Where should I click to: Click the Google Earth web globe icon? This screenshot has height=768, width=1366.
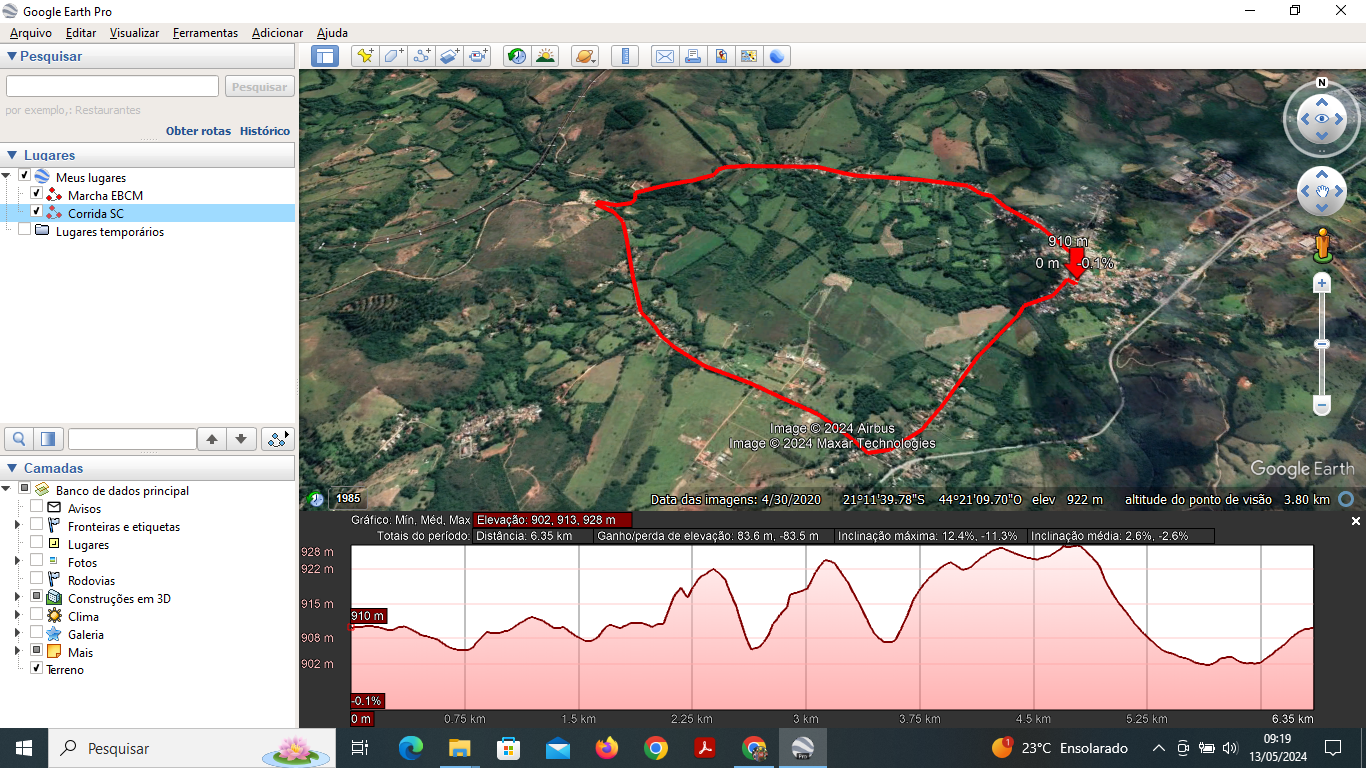pos(777,56)
